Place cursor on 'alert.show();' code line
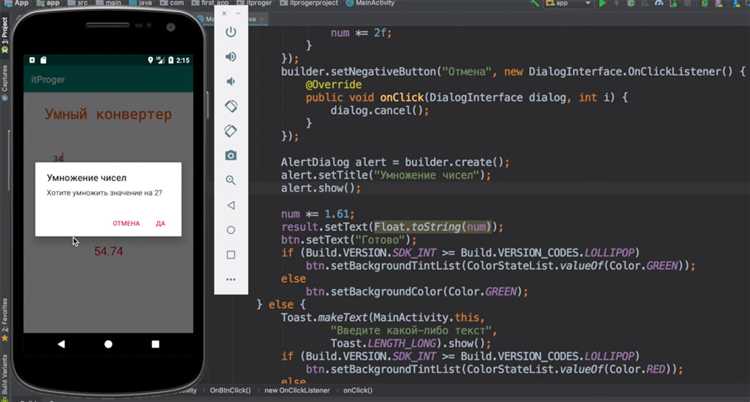The width and height of the screenshot is (750, 402). pos(321,188)
